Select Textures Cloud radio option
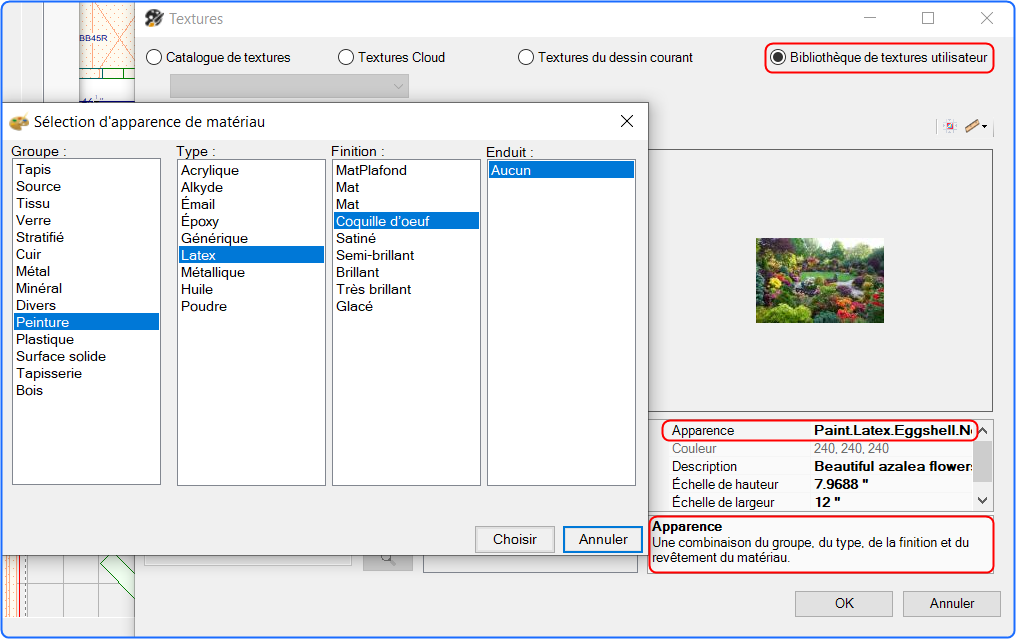The height and width of the screenshot is (639, 1016). [392, 57]
